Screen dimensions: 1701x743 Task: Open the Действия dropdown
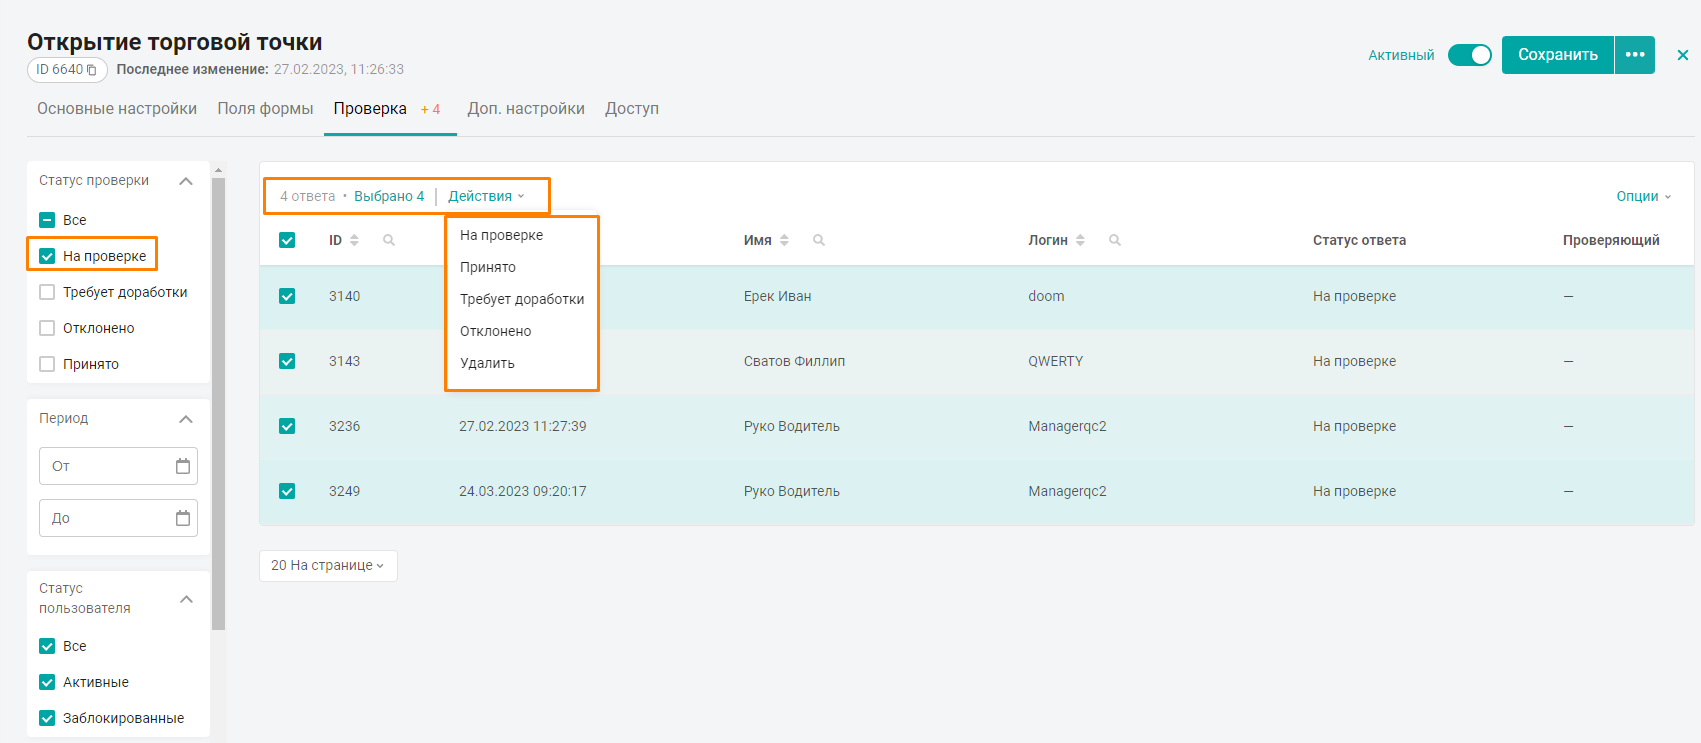[x=486, y=196]
